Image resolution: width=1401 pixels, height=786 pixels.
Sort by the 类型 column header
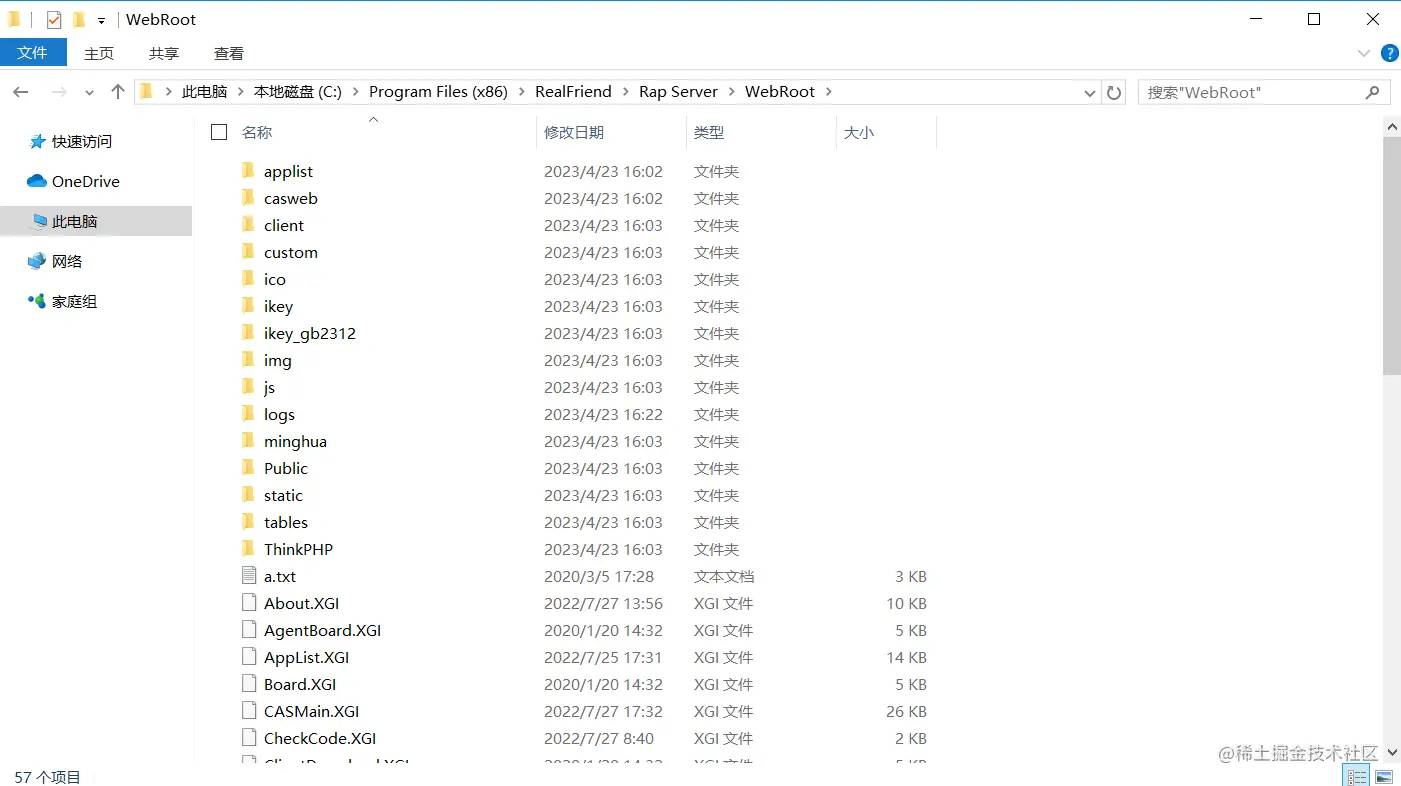(709, 132)
